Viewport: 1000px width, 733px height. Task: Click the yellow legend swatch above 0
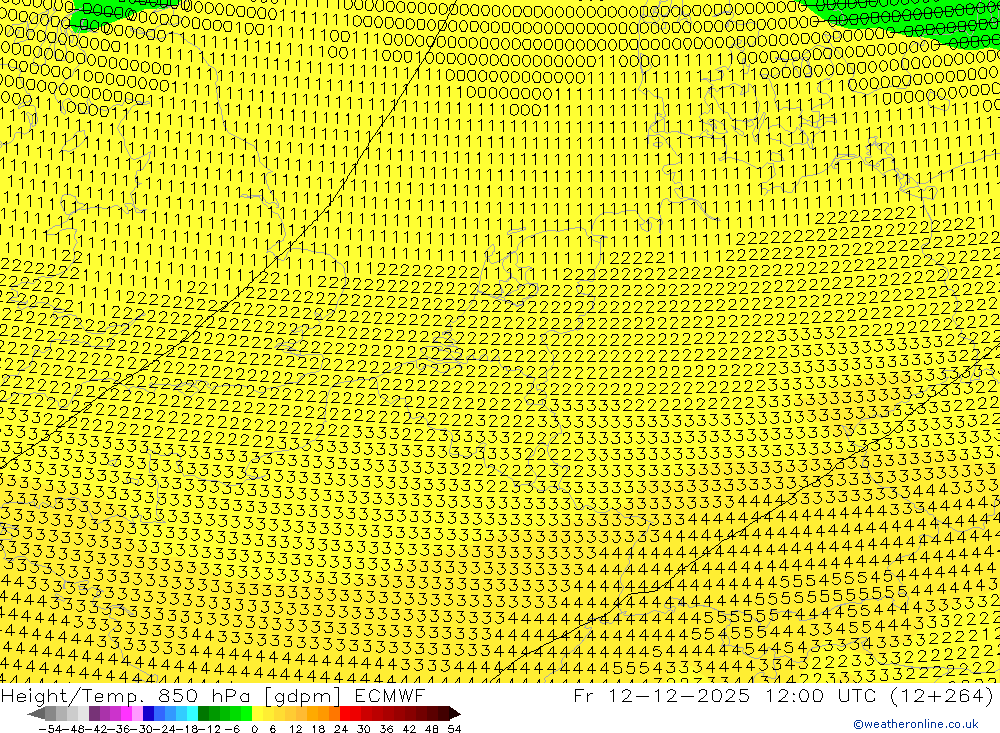[258, 713]
